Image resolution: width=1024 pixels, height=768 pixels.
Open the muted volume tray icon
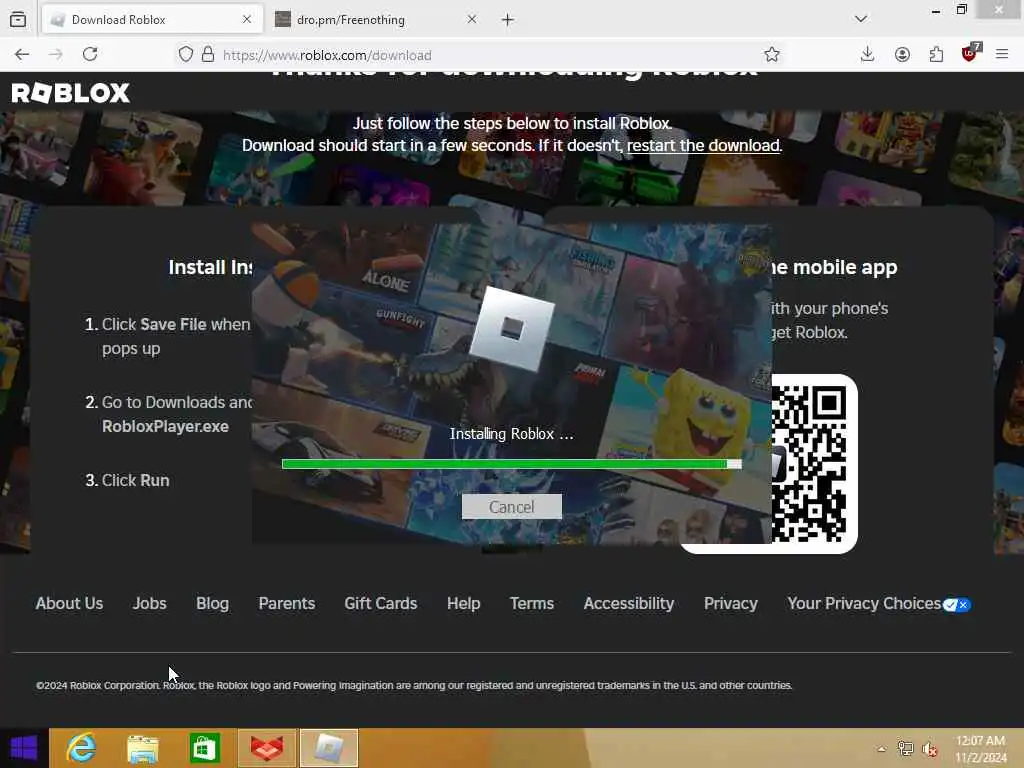(x=930, y=749)
